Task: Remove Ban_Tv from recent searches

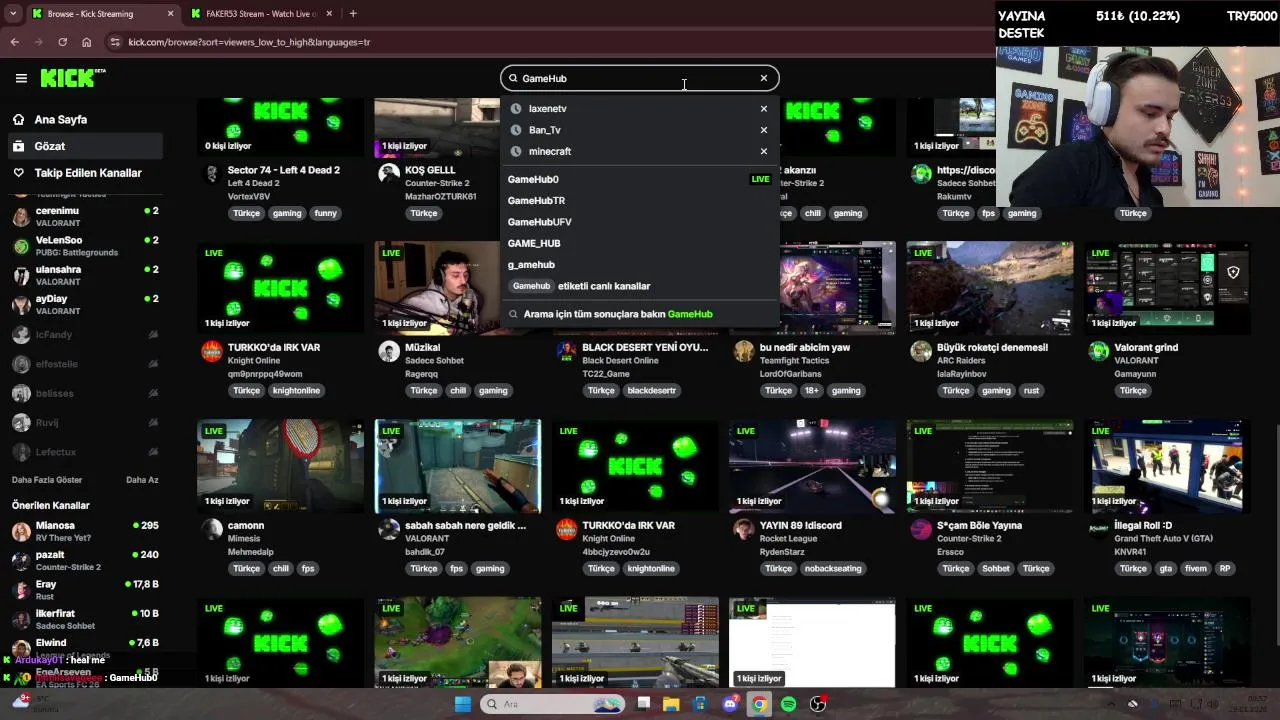Action: [764, 130]
